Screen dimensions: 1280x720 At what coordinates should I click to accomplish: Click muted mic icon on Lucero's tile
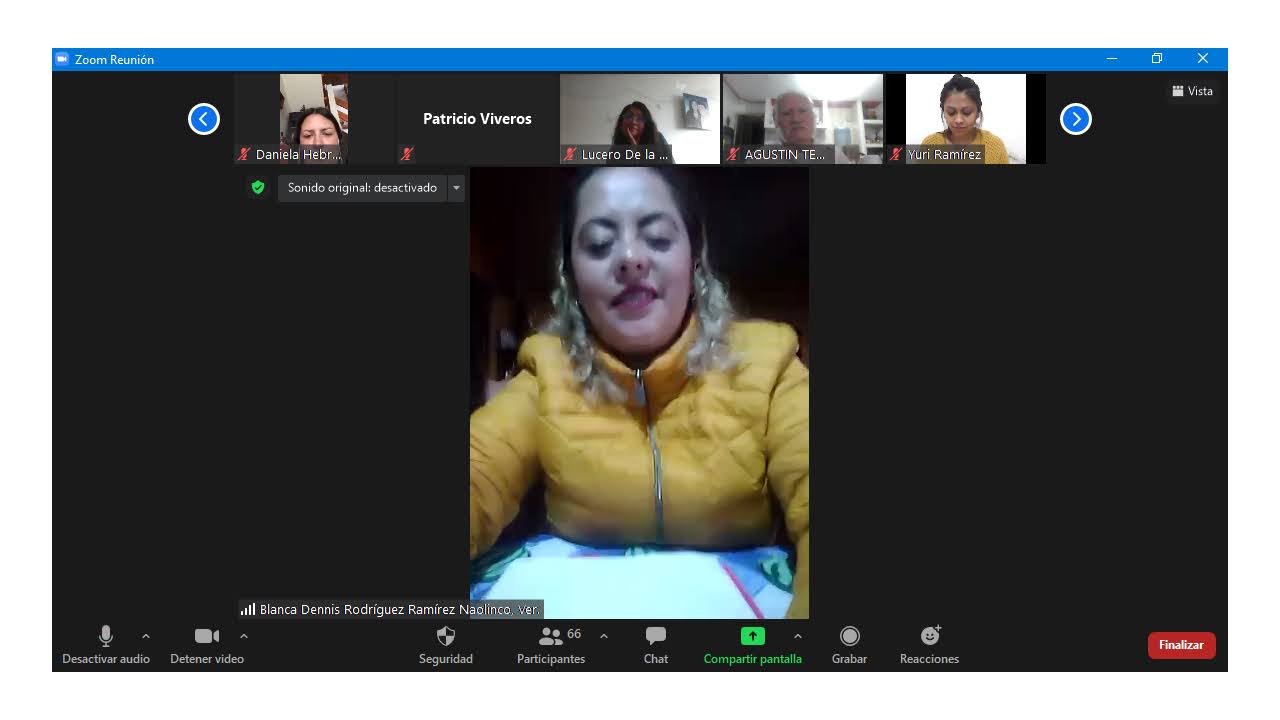click(x=570, y=154)
